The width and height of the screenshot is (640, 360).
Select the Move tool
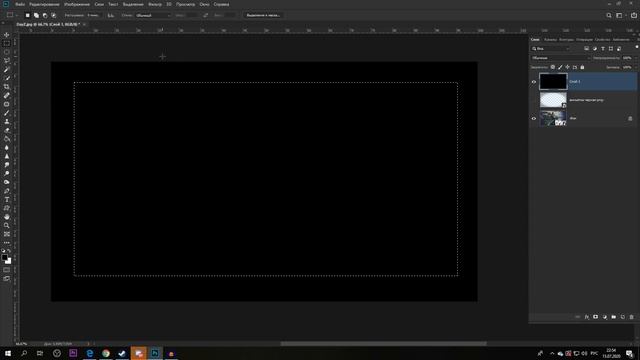(x=7, y=35)
